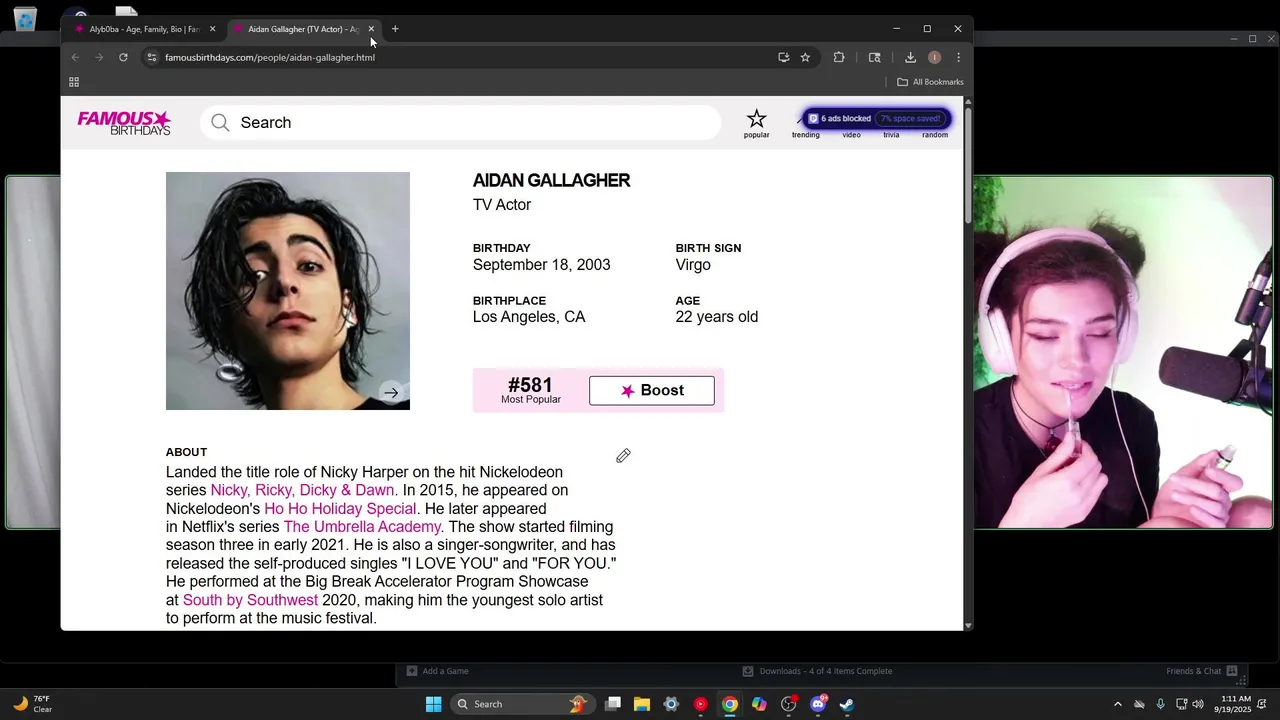Click the profile portrait photo
This screenshot has width=1280, height=720.
[x=288, y=291]
